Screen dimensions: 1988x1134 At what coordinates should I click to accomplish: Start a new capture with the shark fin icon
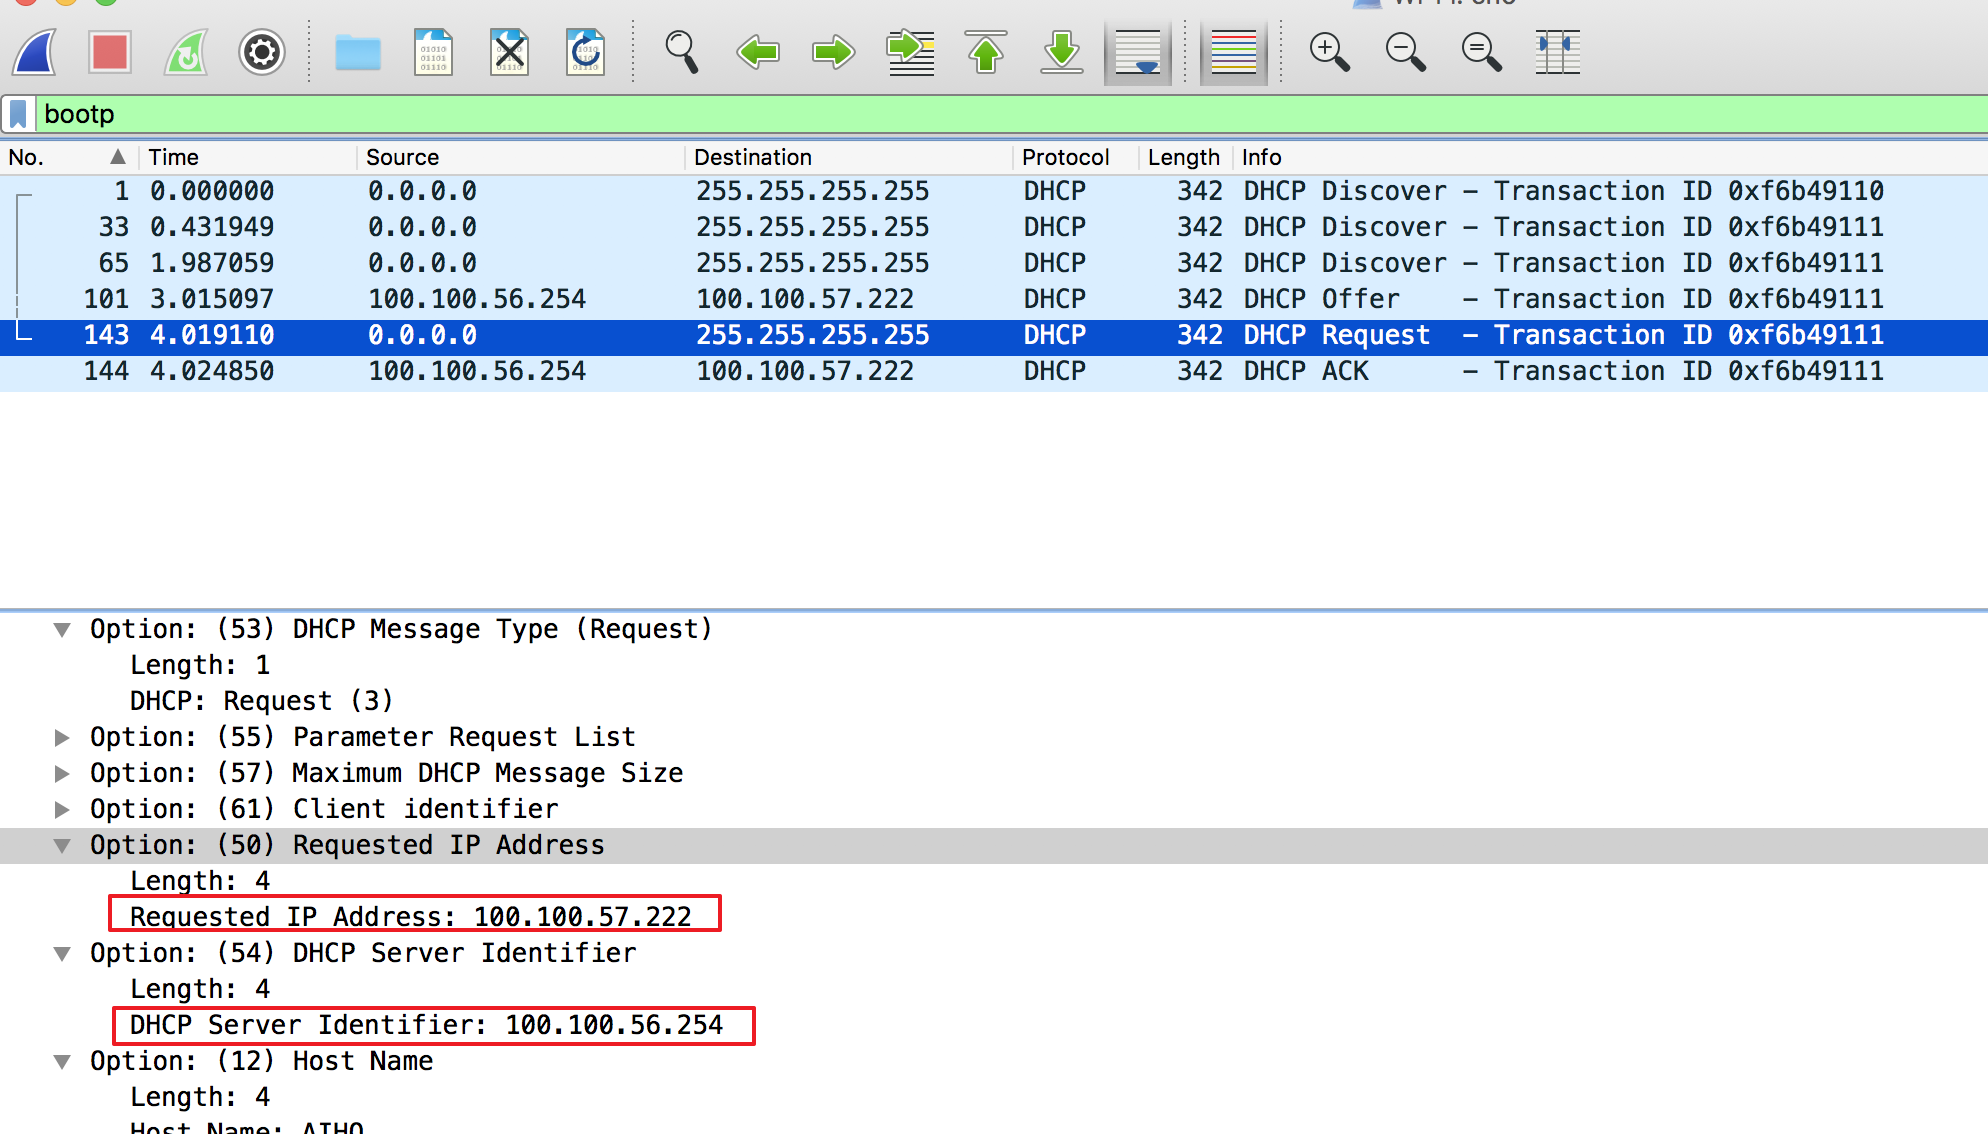point(33,52)
